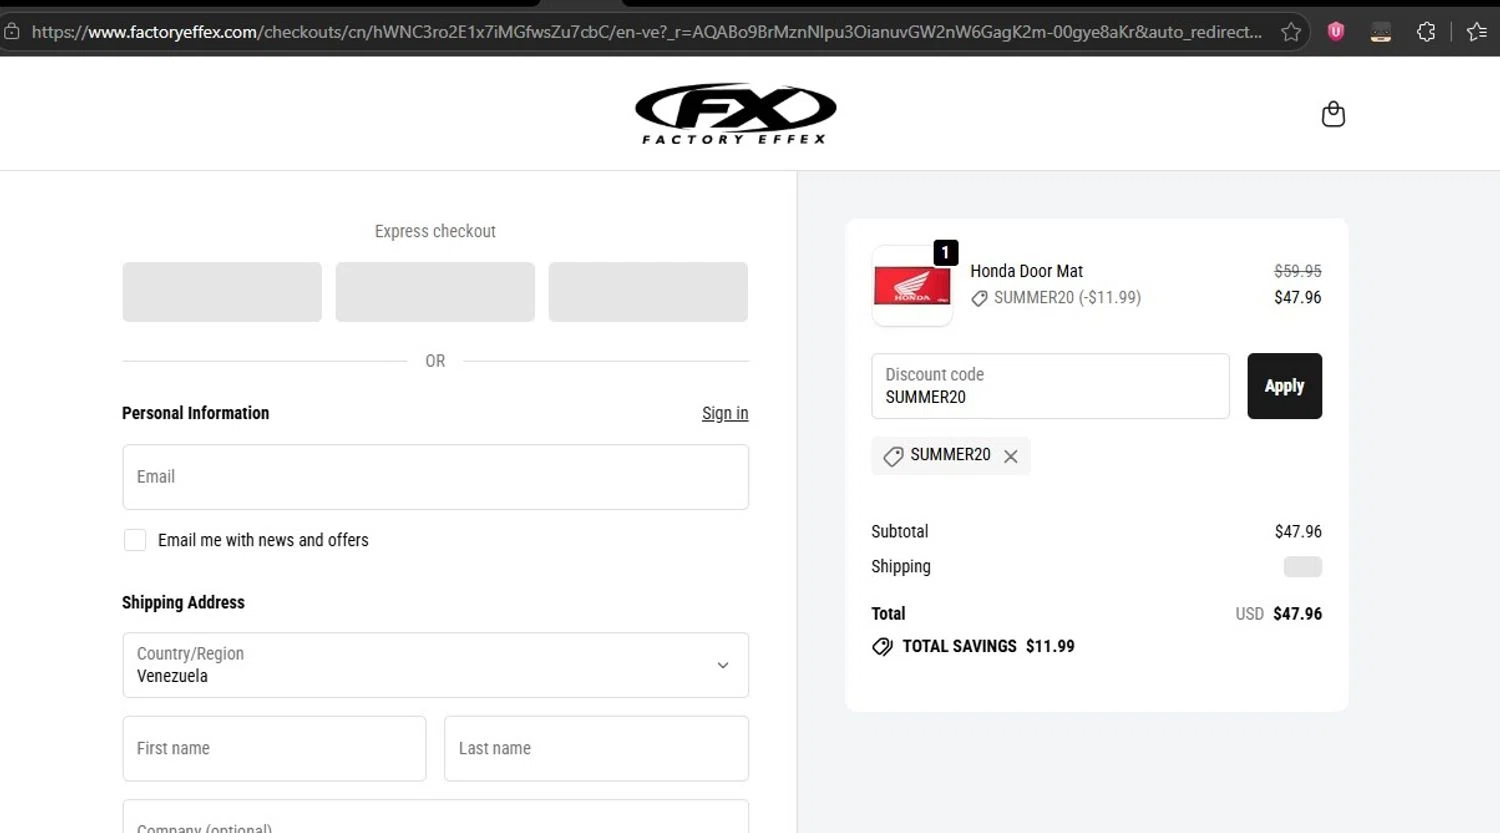Click in the Discount code field

click(x=1050, y=386)
